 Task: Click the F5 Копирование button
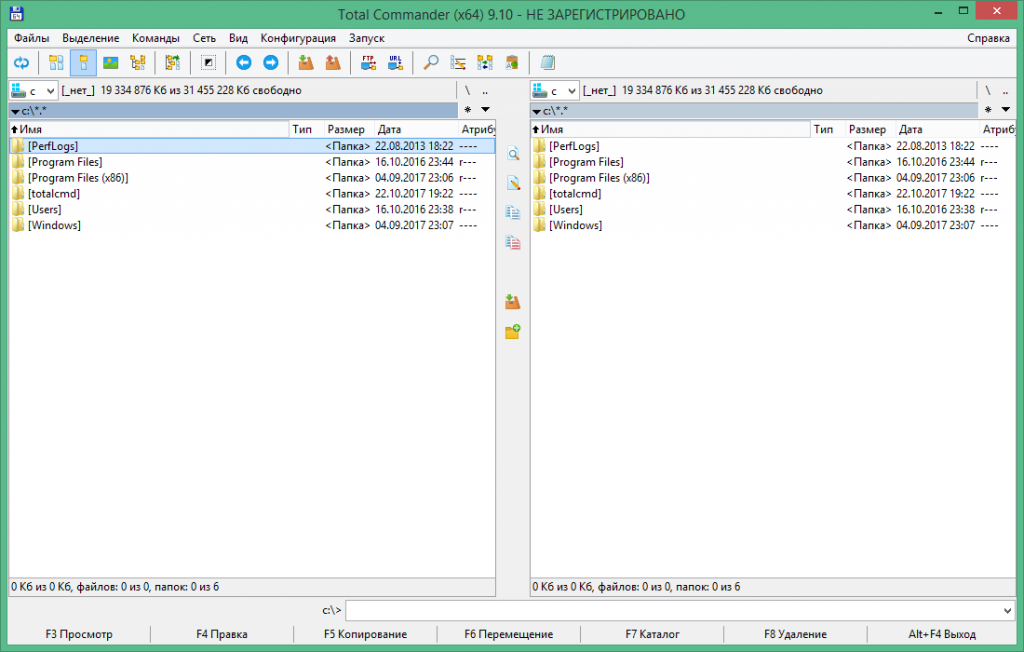pyautogui.click(x=365, y=634)
